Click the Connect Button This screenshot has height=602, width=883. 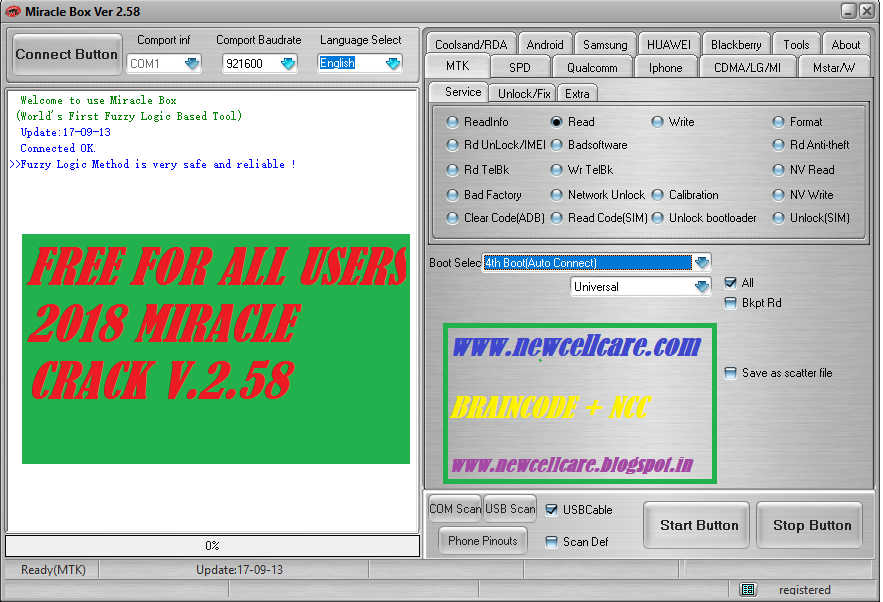pyautogui.click(x=66, y=54)
